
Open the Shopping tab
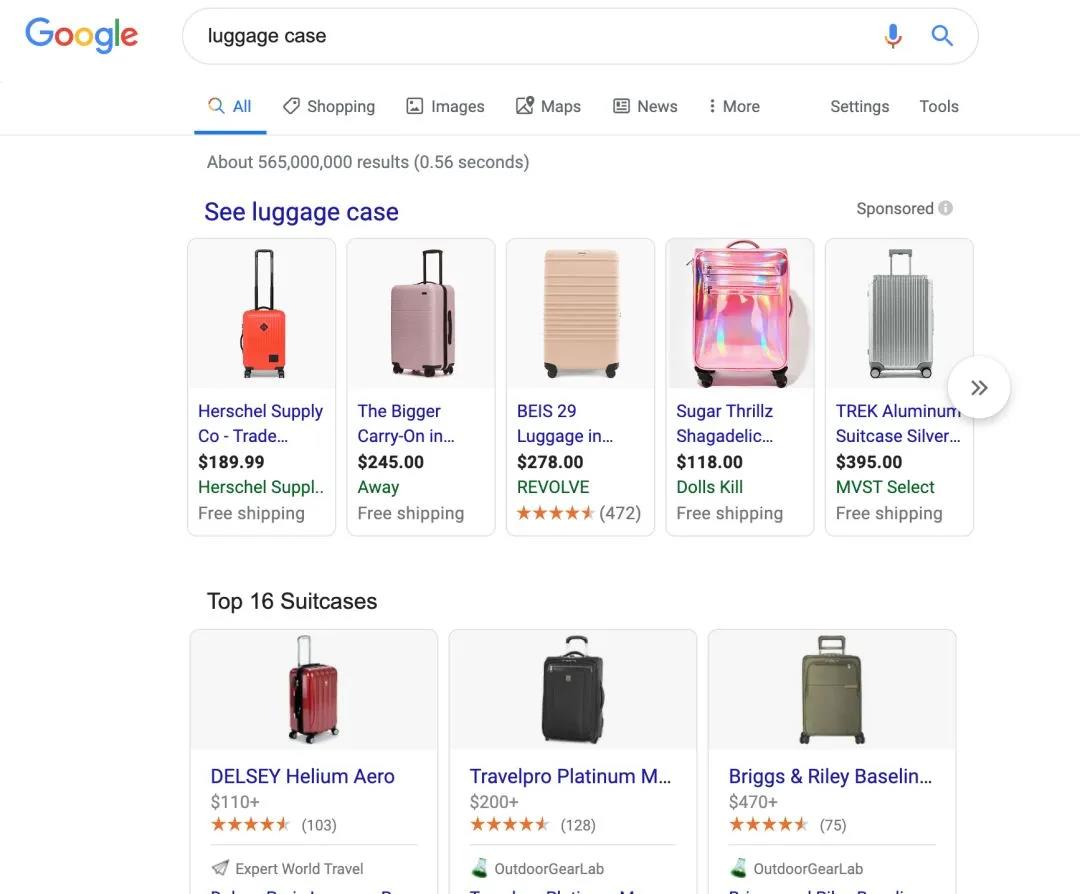coord(329,106)
